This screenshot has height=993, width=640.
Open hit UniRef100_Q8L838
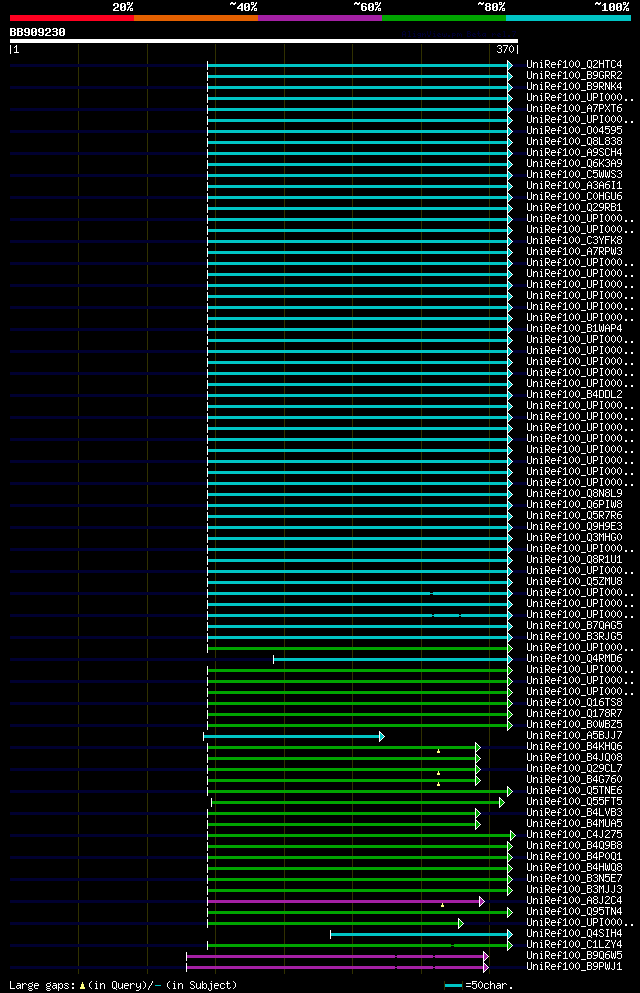coord(574,141)
